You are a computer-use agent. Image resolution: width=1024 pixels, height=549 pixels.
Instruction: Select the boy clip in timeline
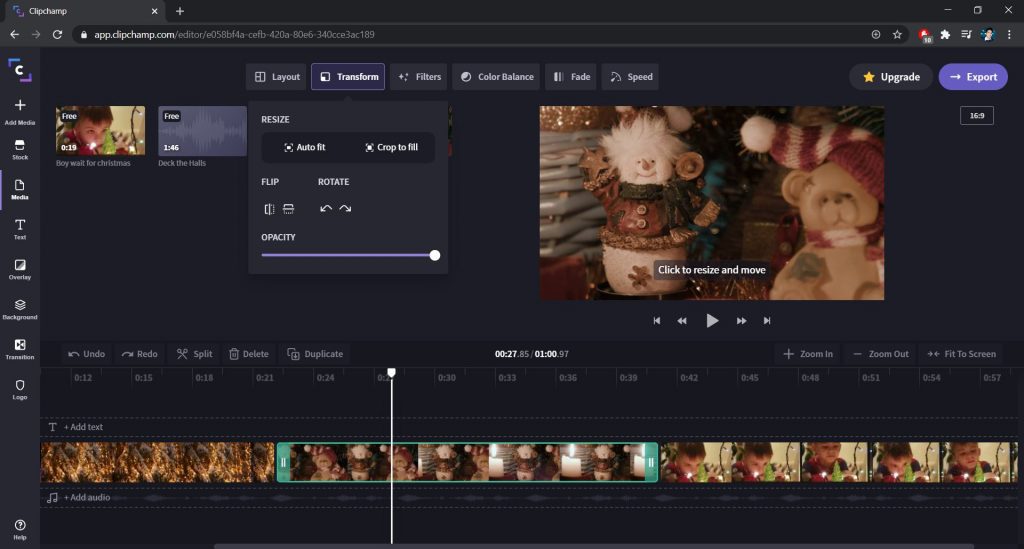pos(839,462)
